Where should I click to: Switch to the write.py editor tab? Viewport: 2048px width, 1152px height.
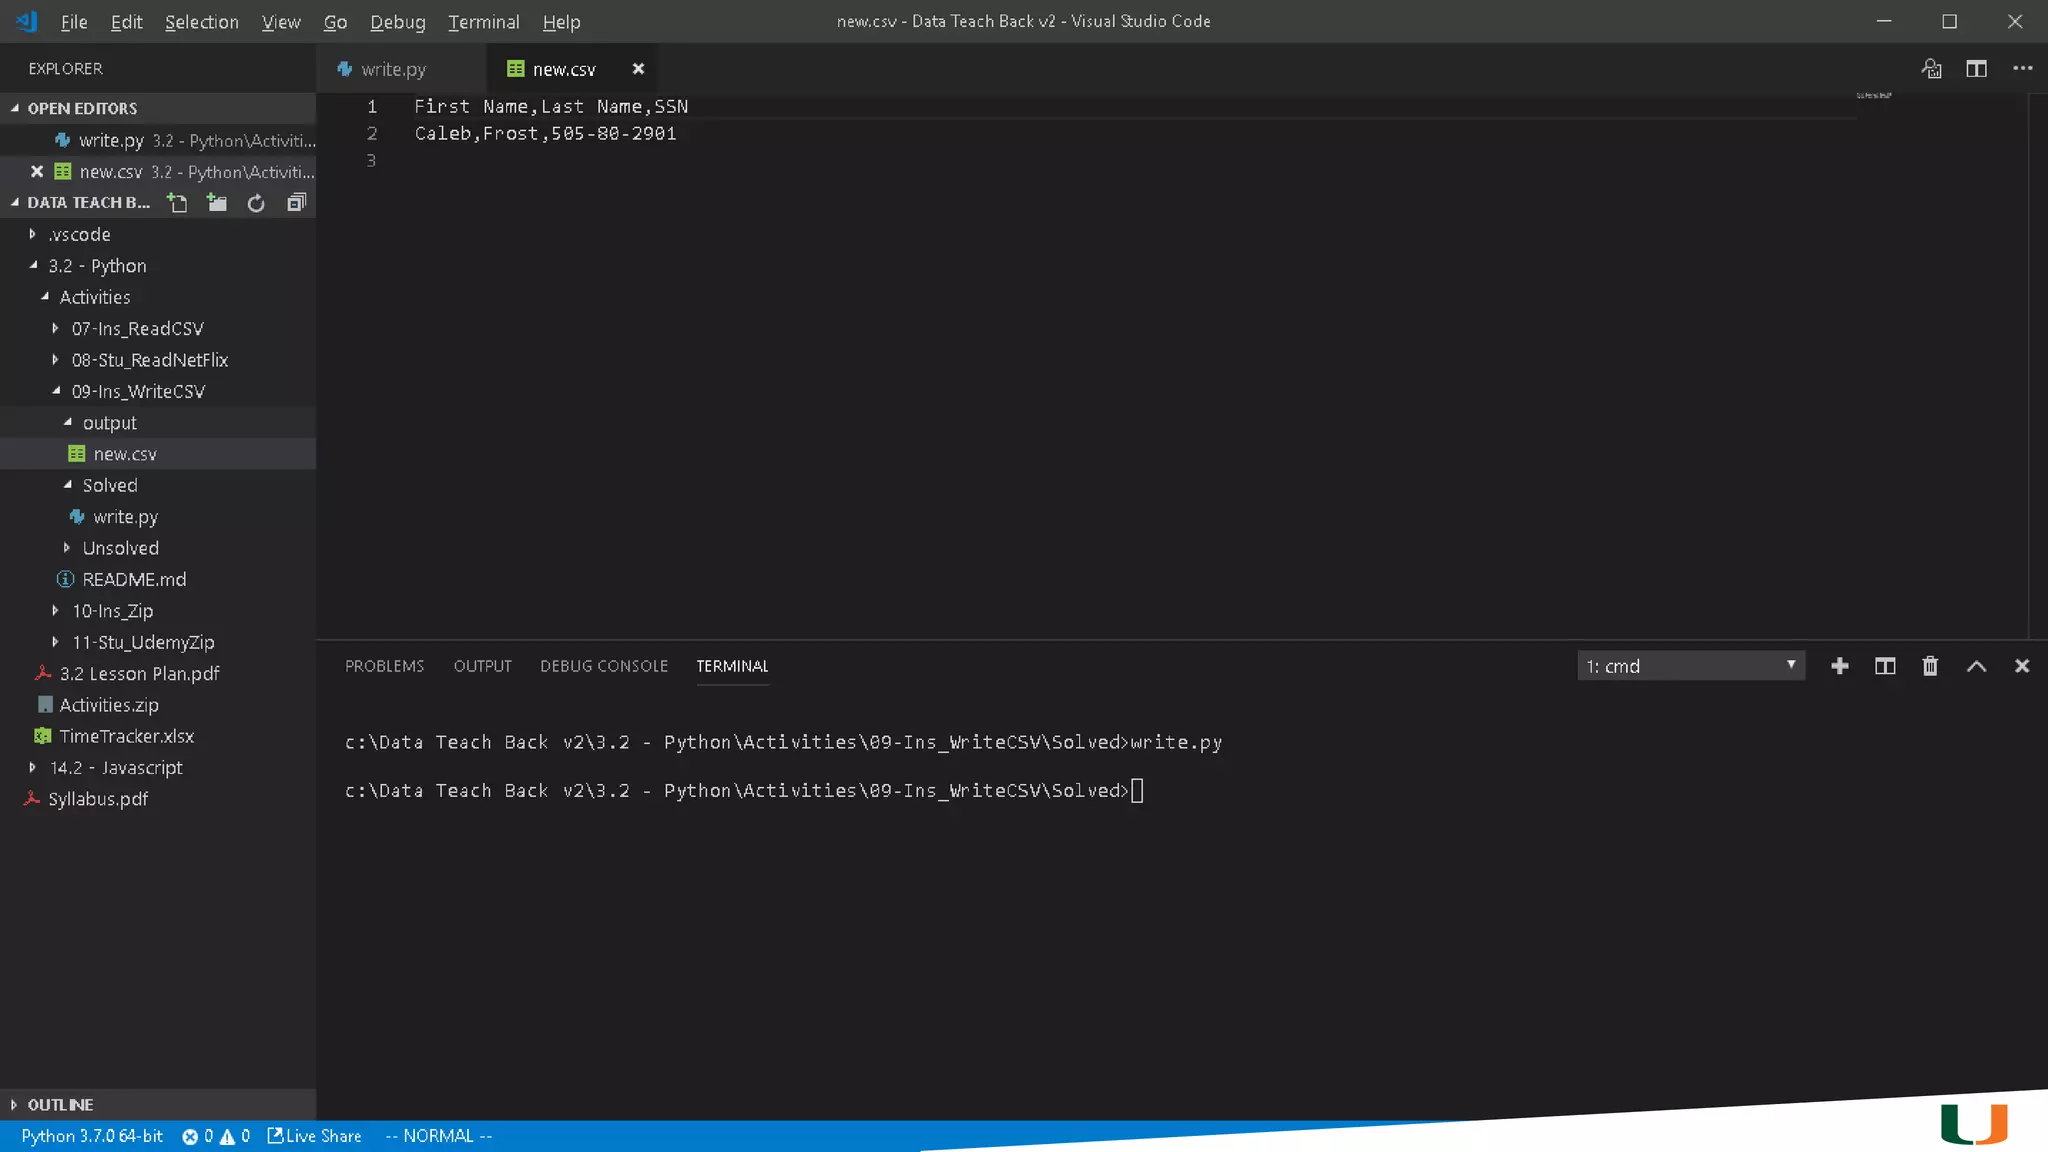point(393,69)
